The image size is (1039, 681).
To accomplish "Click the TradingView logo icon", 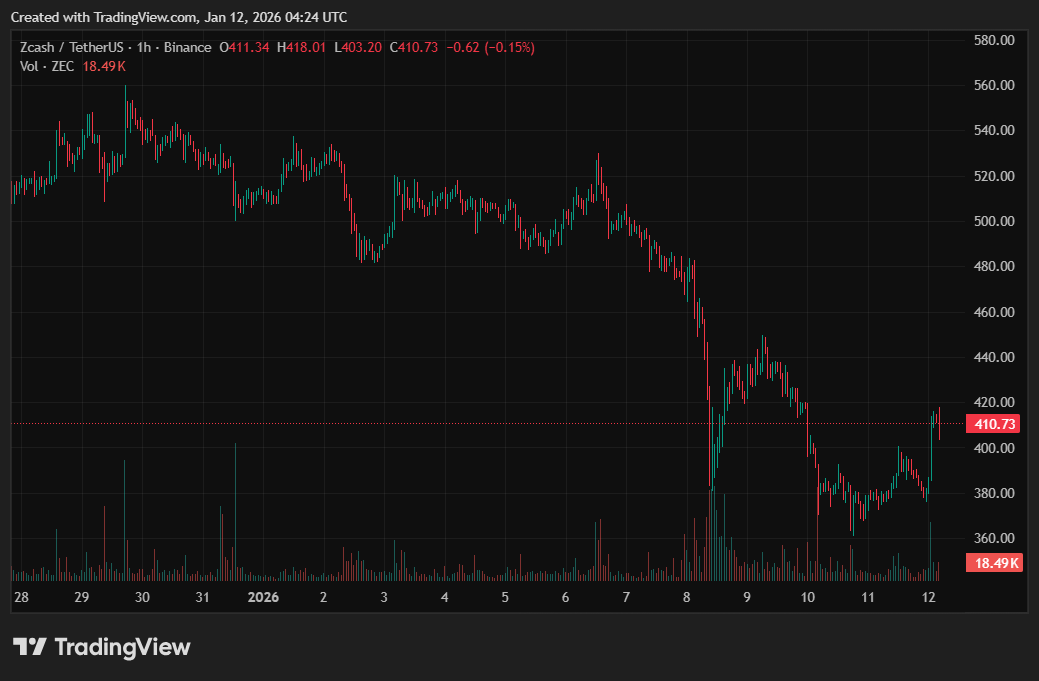I will (29, 647).
